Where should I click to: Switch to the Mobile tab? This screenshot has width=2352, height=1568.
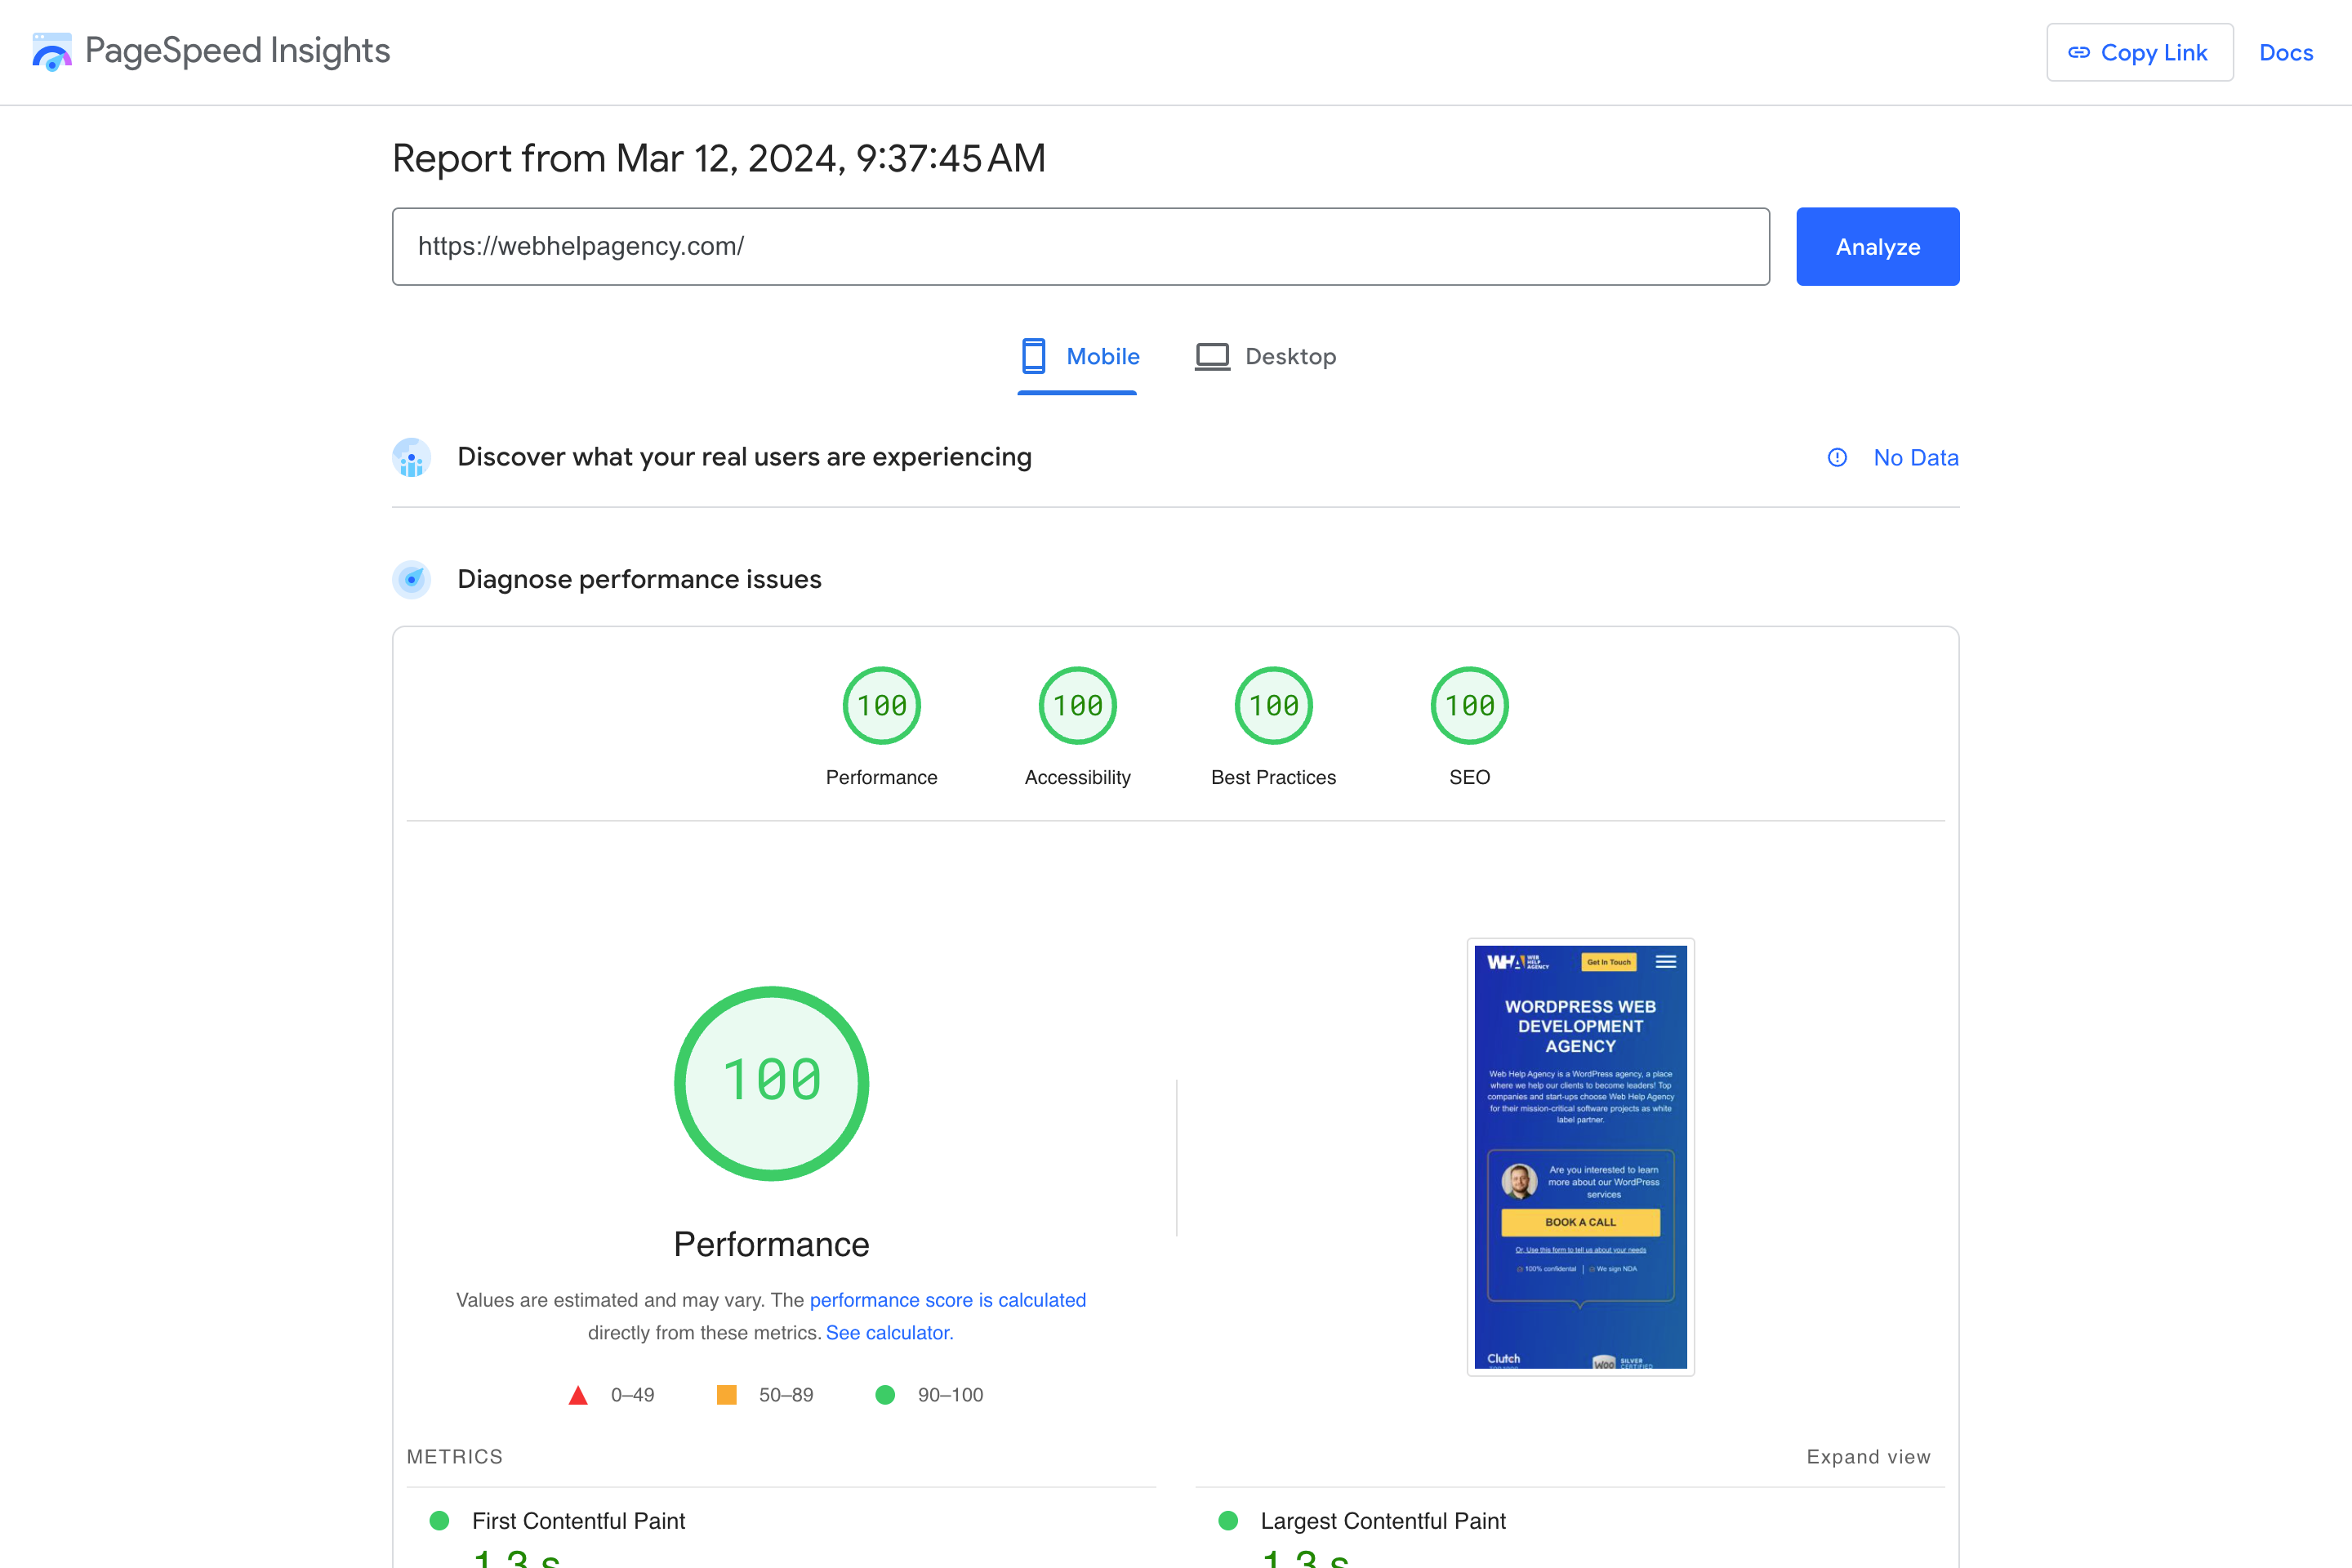(x=1079, y=357)
